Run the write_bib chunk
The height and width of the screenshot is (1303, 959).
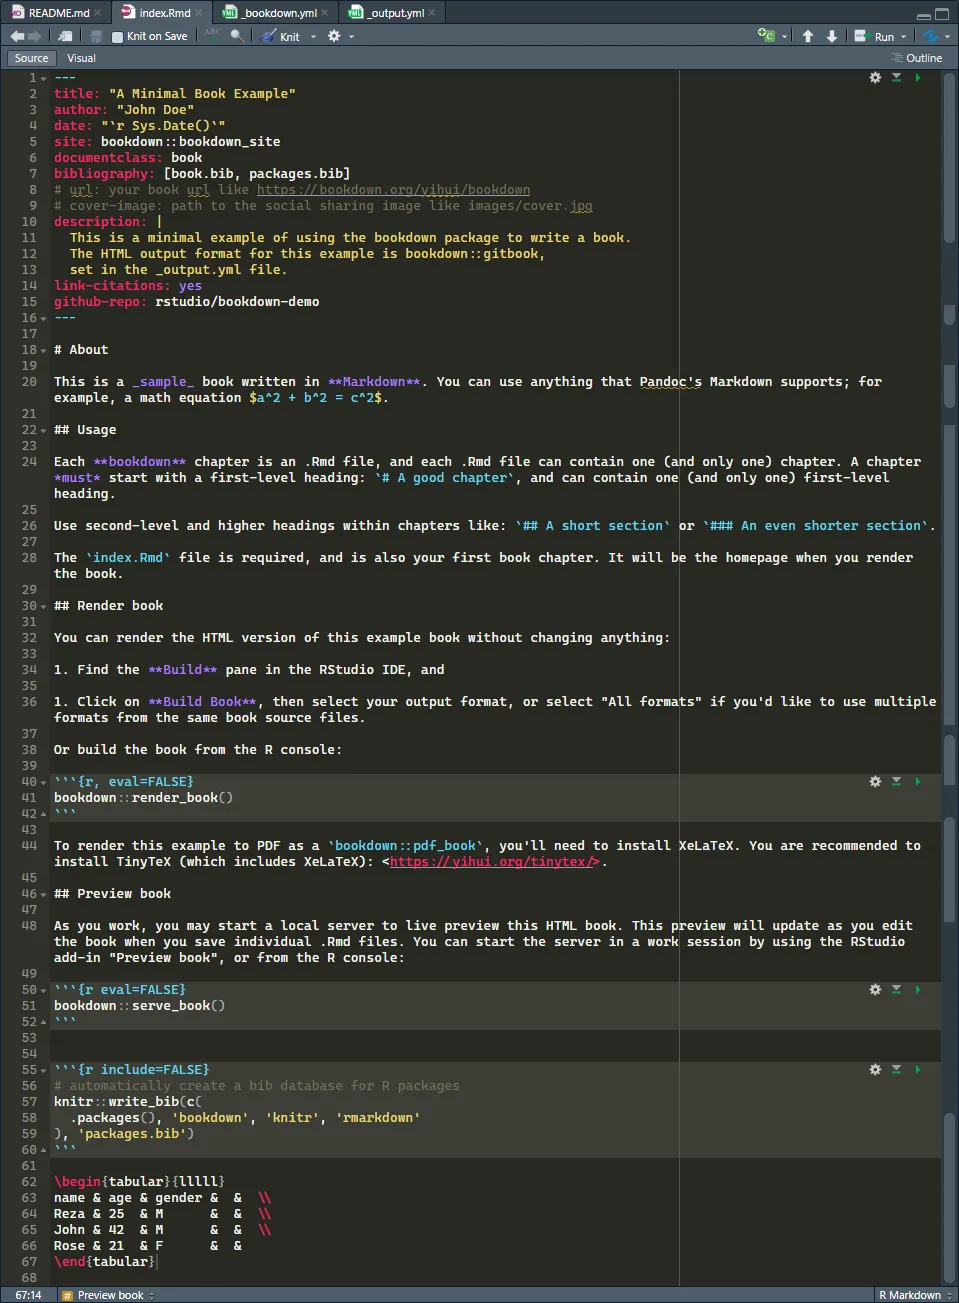917,1069
